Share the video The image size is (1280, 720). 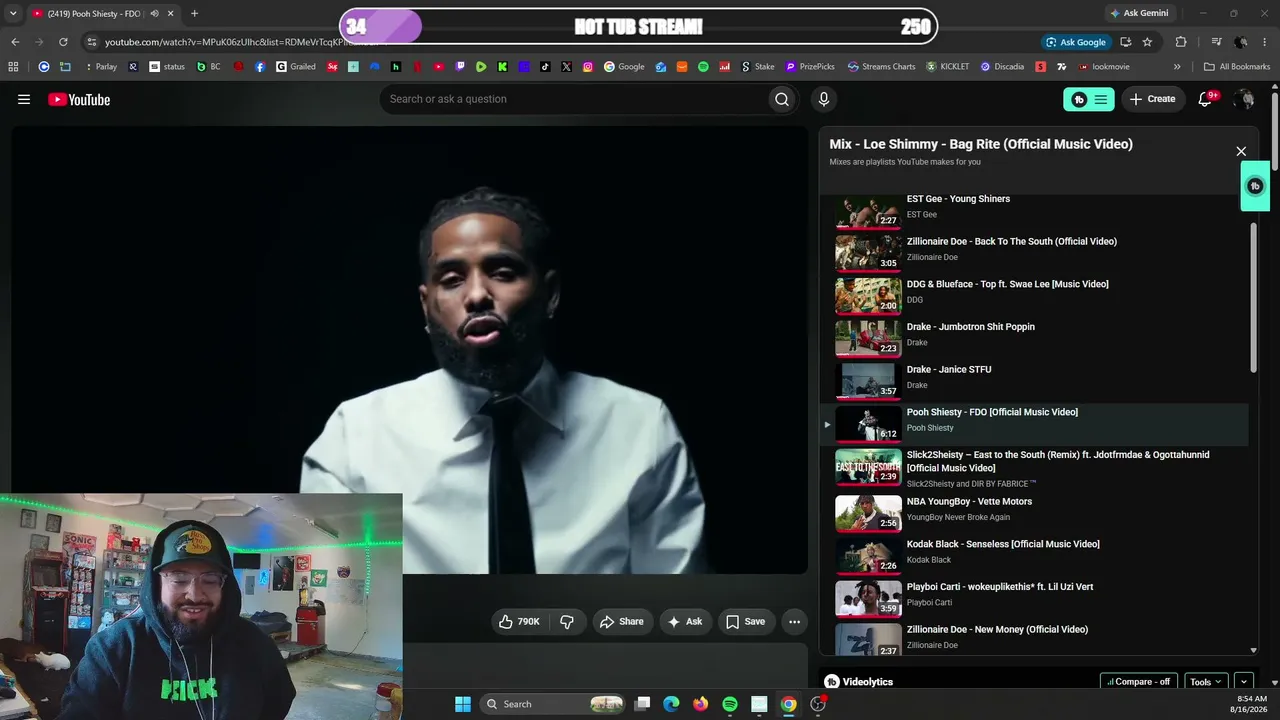621,621
